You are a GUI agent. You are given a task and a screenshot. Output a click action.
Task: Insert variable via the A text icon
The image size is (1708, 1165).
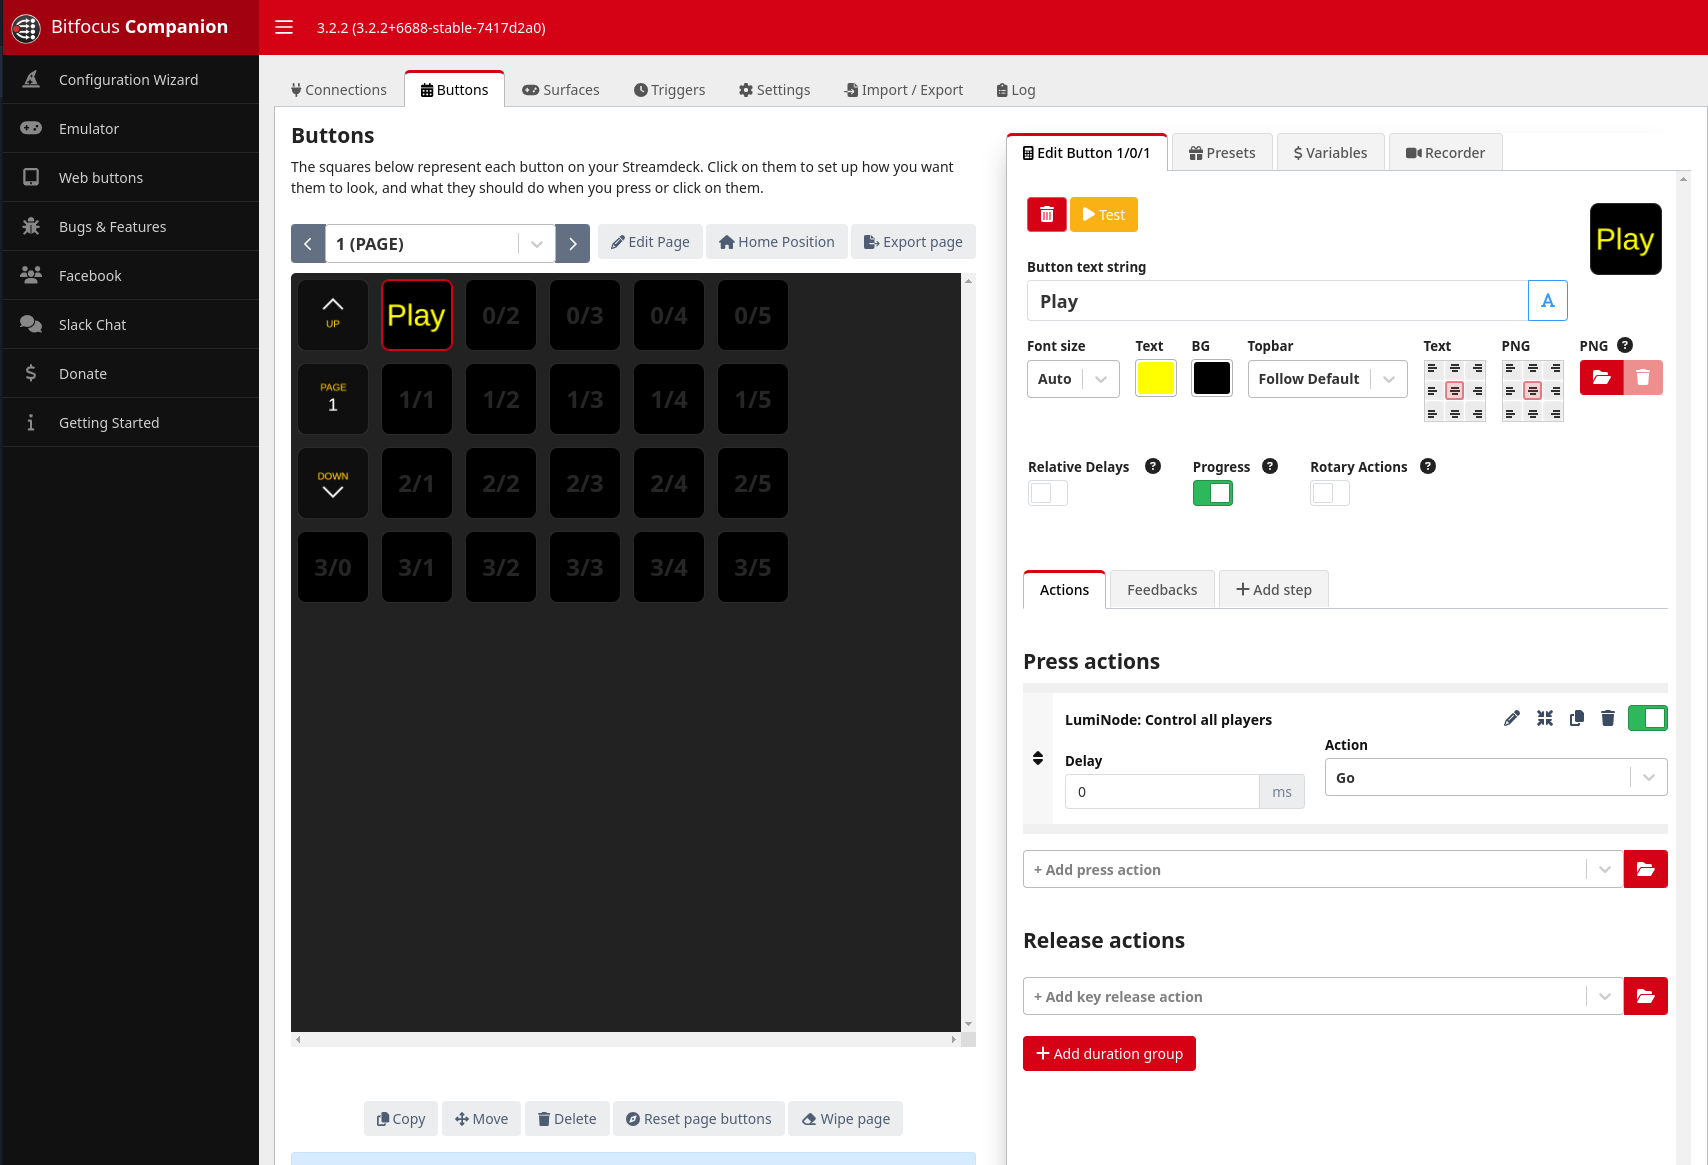point(1547,301)
